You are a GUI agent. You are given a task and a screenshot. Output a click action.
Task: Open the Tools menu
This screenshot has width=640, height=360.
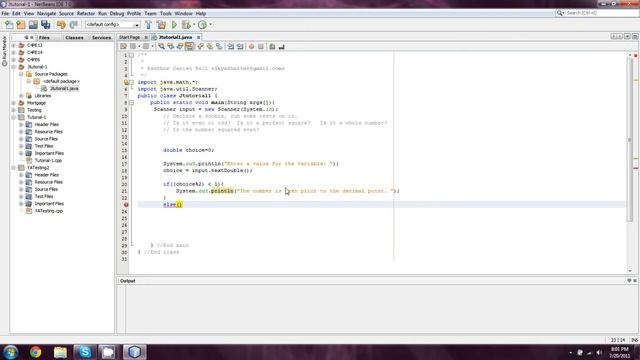[x=166, y=13]
